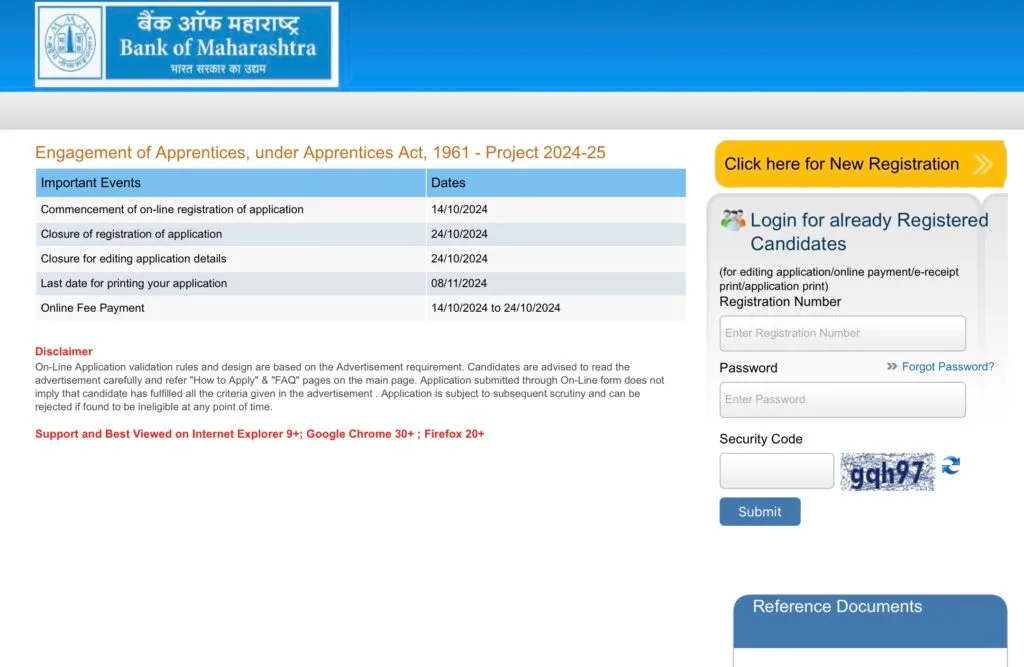Click the editing application/online payment note
The height and width of the screenshot is (667, 1024).
839,279
